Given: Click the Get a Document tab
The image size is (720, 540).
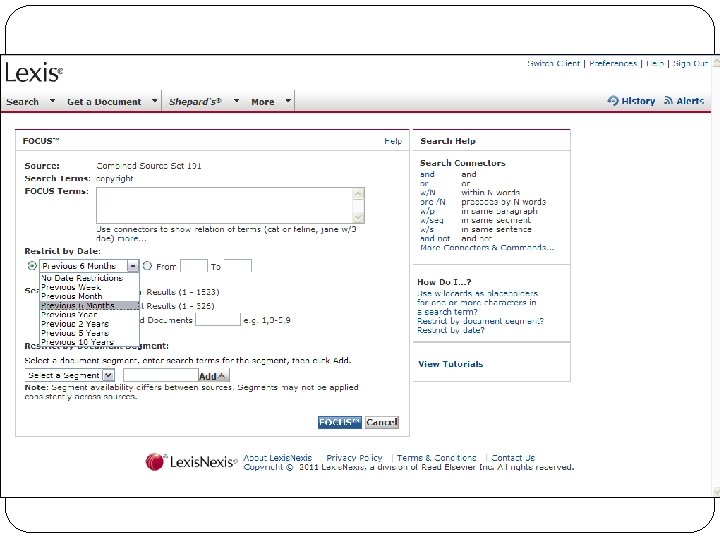Looking at the screenshot, I should click(x=104, y=101).
